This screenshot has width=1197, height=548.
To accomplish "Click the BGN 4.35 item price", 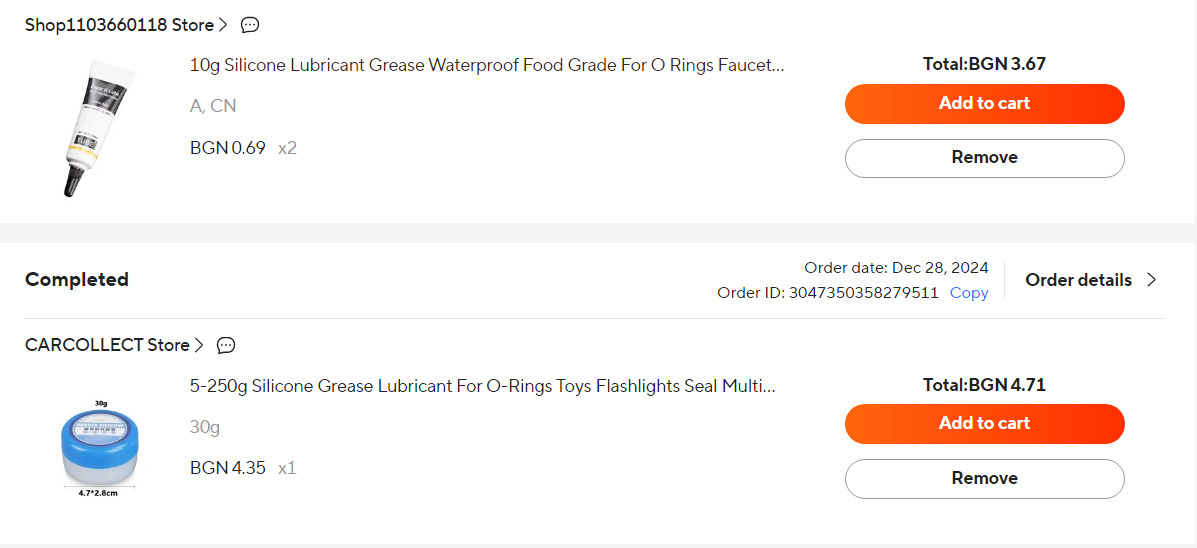I will [x=228, y=468].
